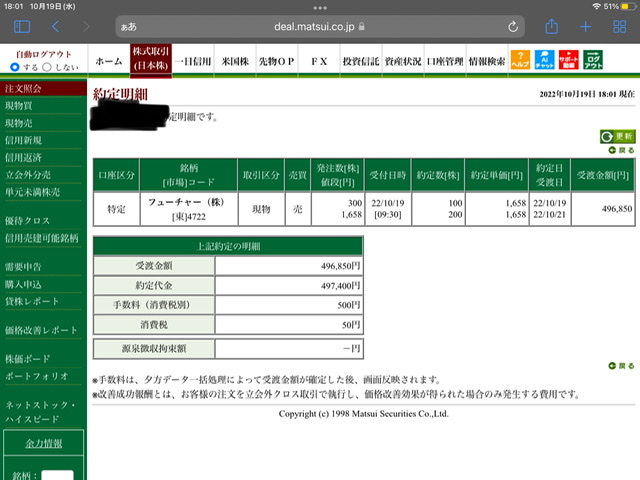Open the FX tab
Viewport: 640px width, 480px height.
point(319,61)
